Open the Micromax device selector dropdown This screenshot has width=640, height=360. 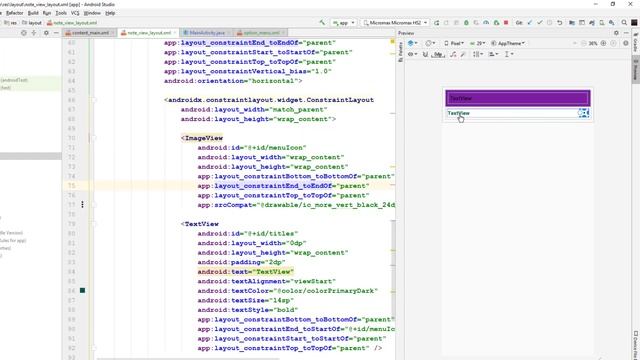pyautogui.click(x=395, y=23)
